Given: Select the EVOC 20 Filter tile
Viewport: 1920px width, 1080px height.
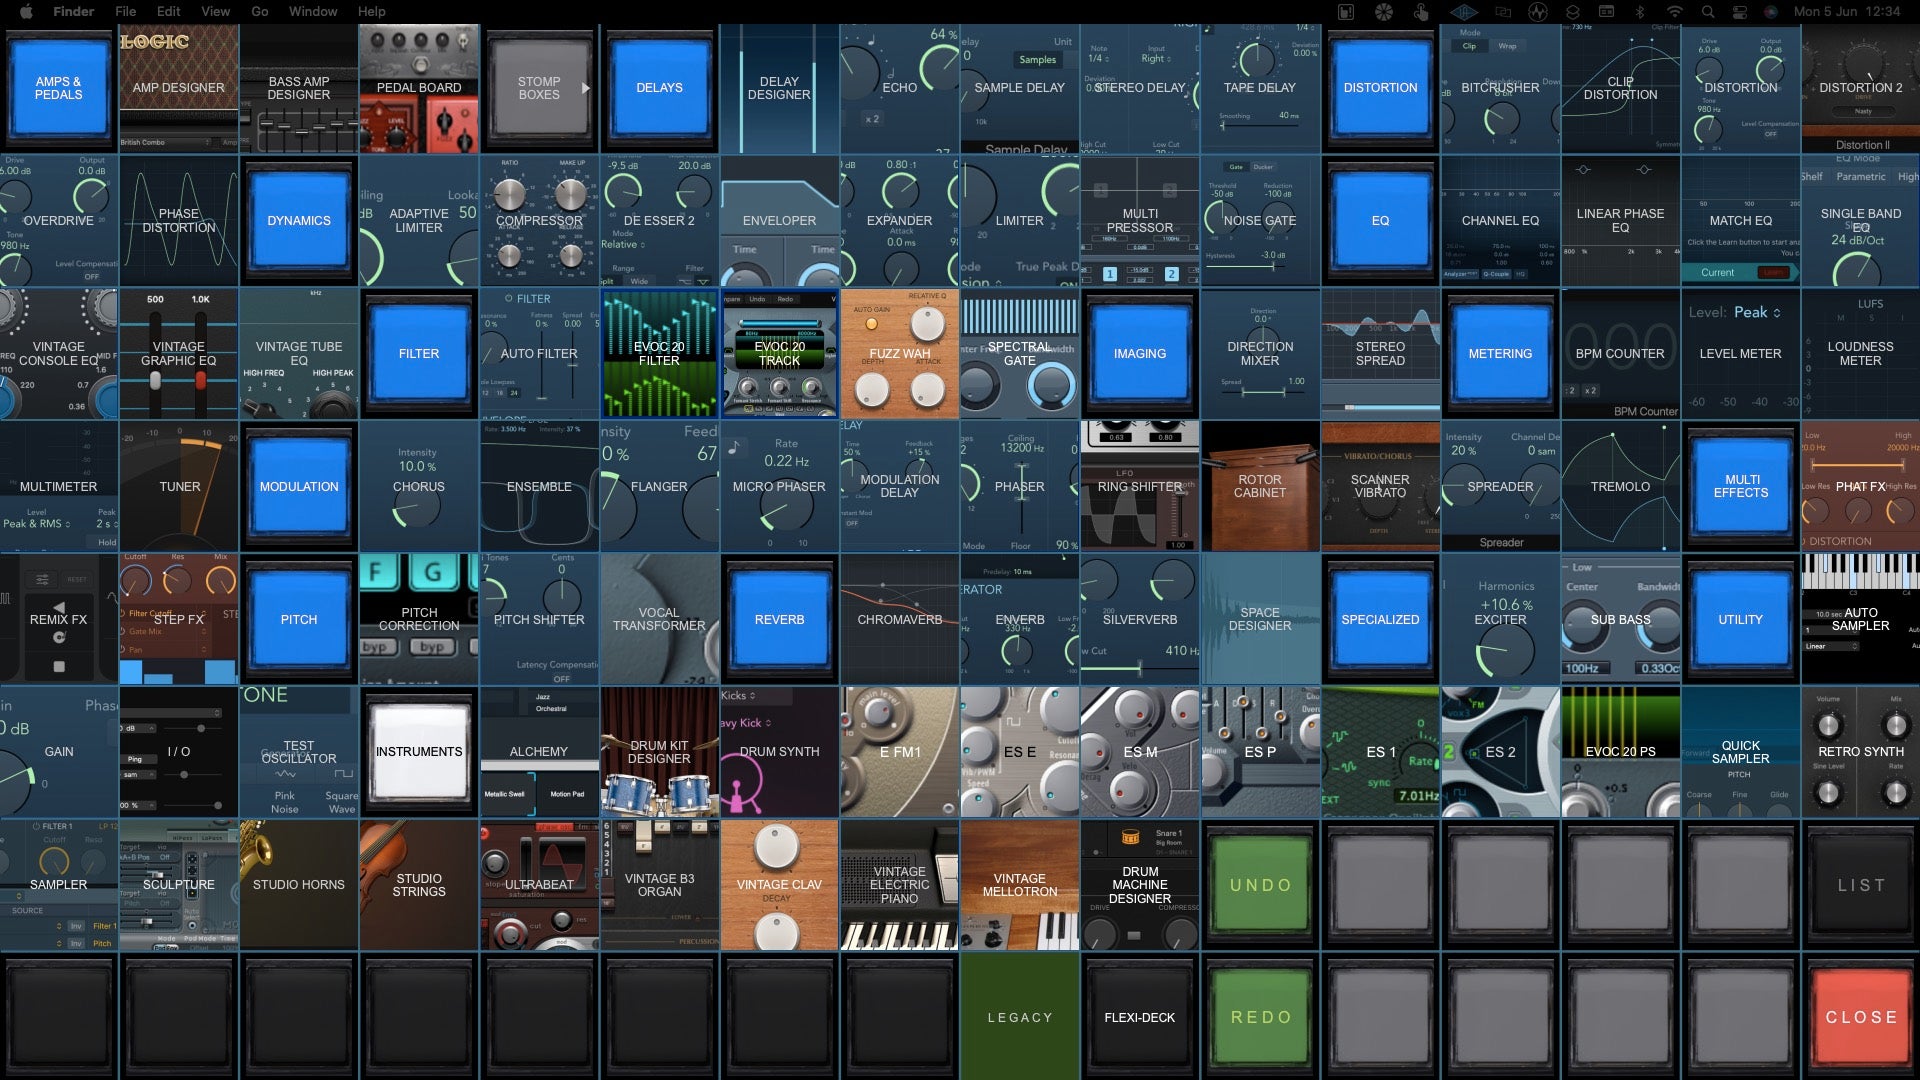Looking at the screenshot, I should pyautogui.click(x=659, y=353).
